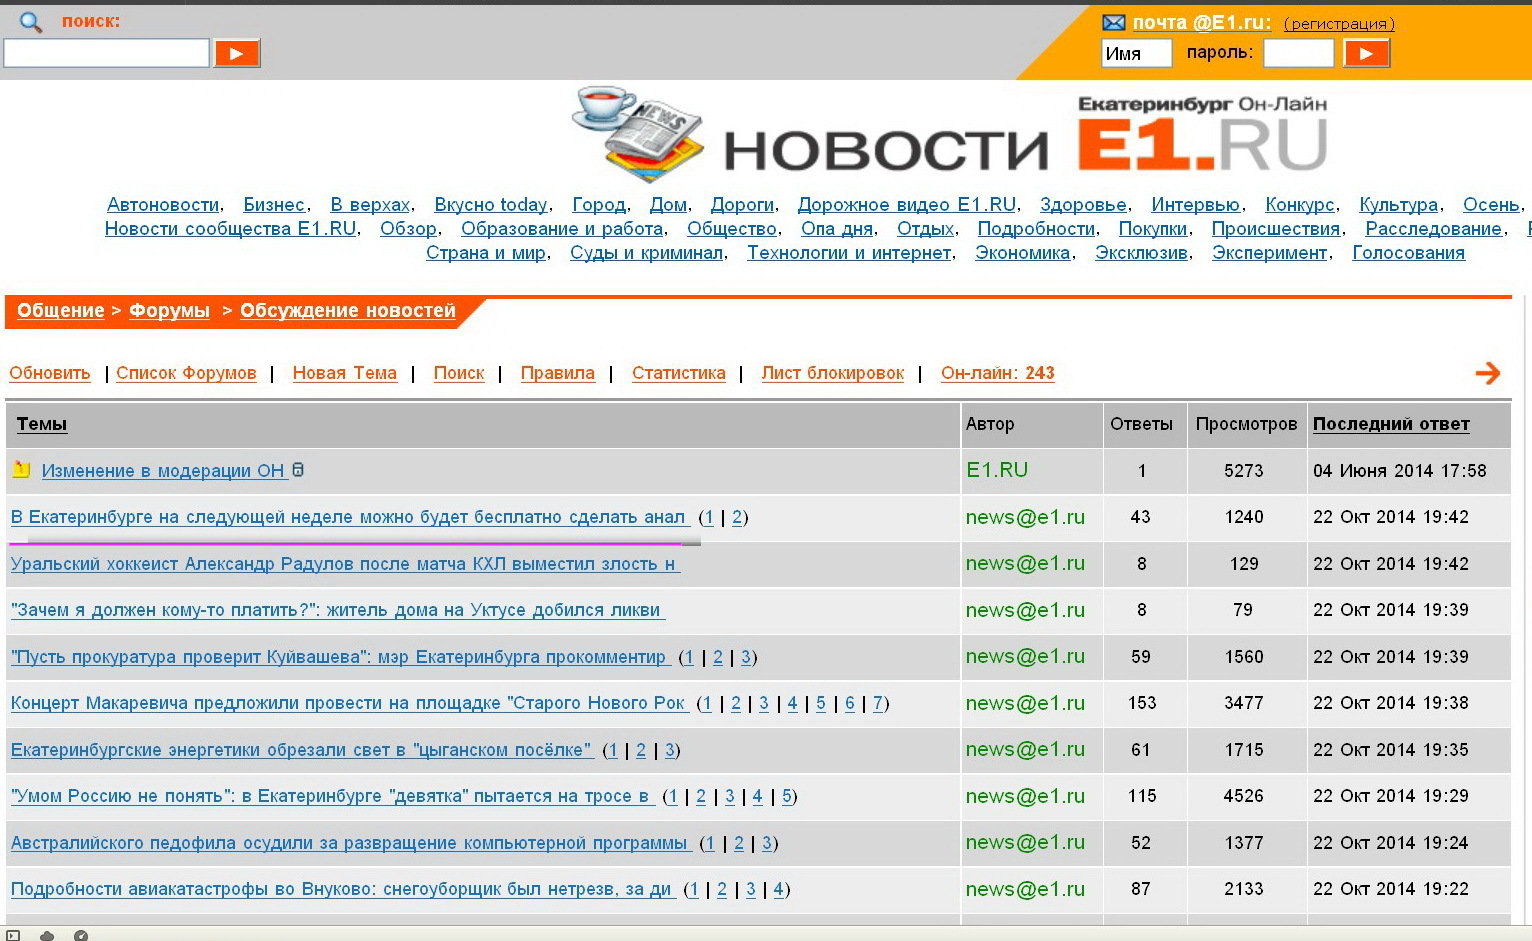Focus the пароль password field
This screenshot has width=1532, height=941.
point(1298,53)
